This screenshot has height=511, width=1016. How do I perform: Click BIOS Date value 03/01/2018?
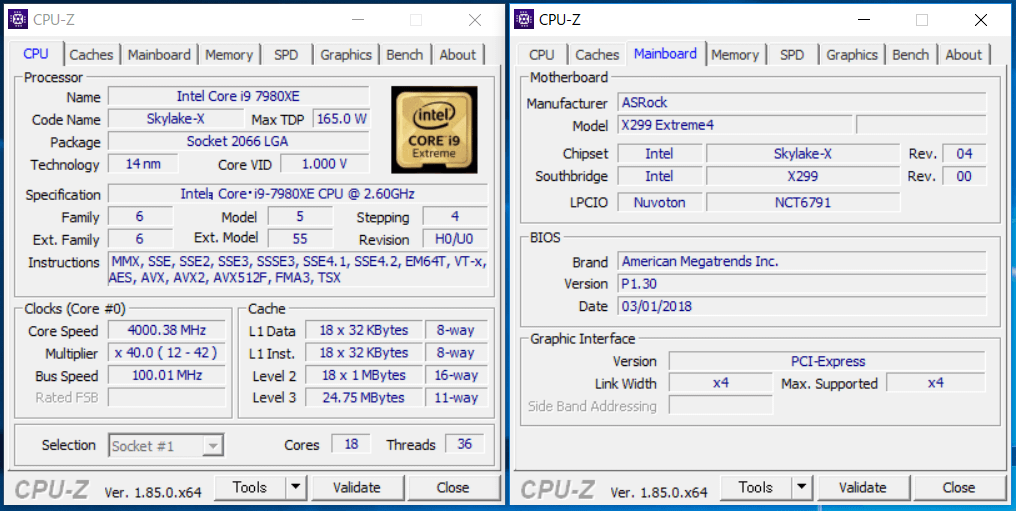coord(802,306)
